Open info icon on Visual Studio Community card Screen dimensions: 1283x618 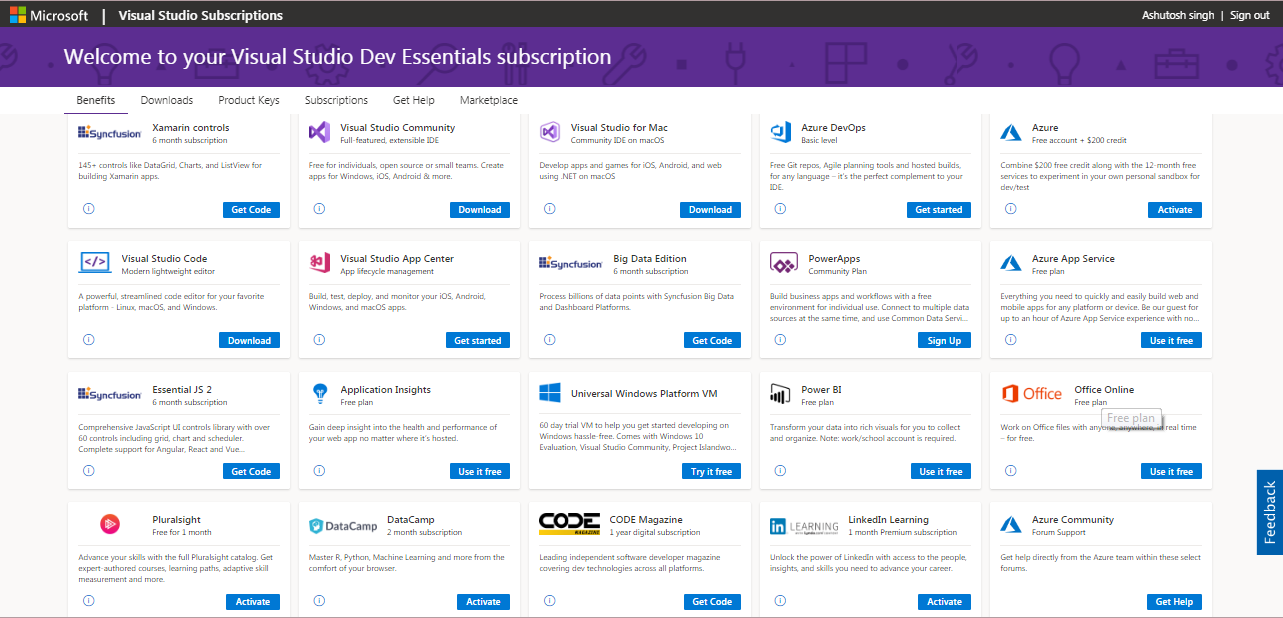click(x=319, y=209)
